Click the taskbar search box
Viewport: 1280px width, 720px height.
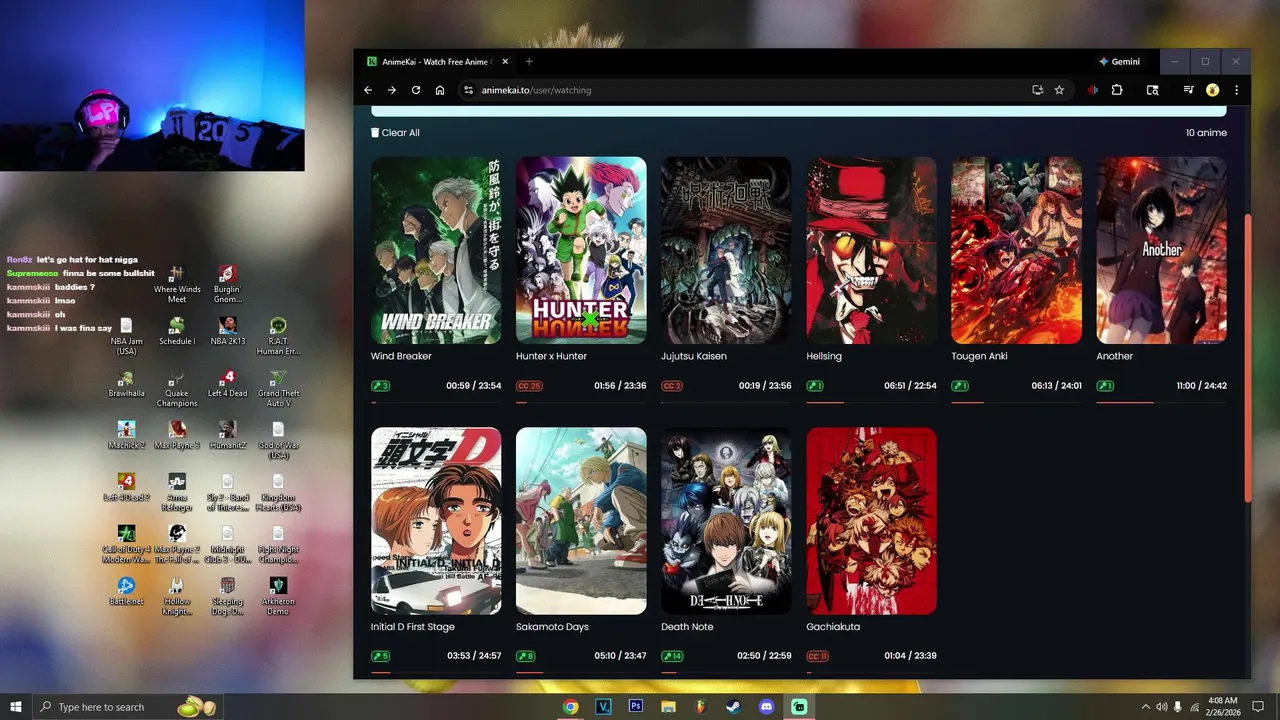pyautogui.click(x=129, y=707)
